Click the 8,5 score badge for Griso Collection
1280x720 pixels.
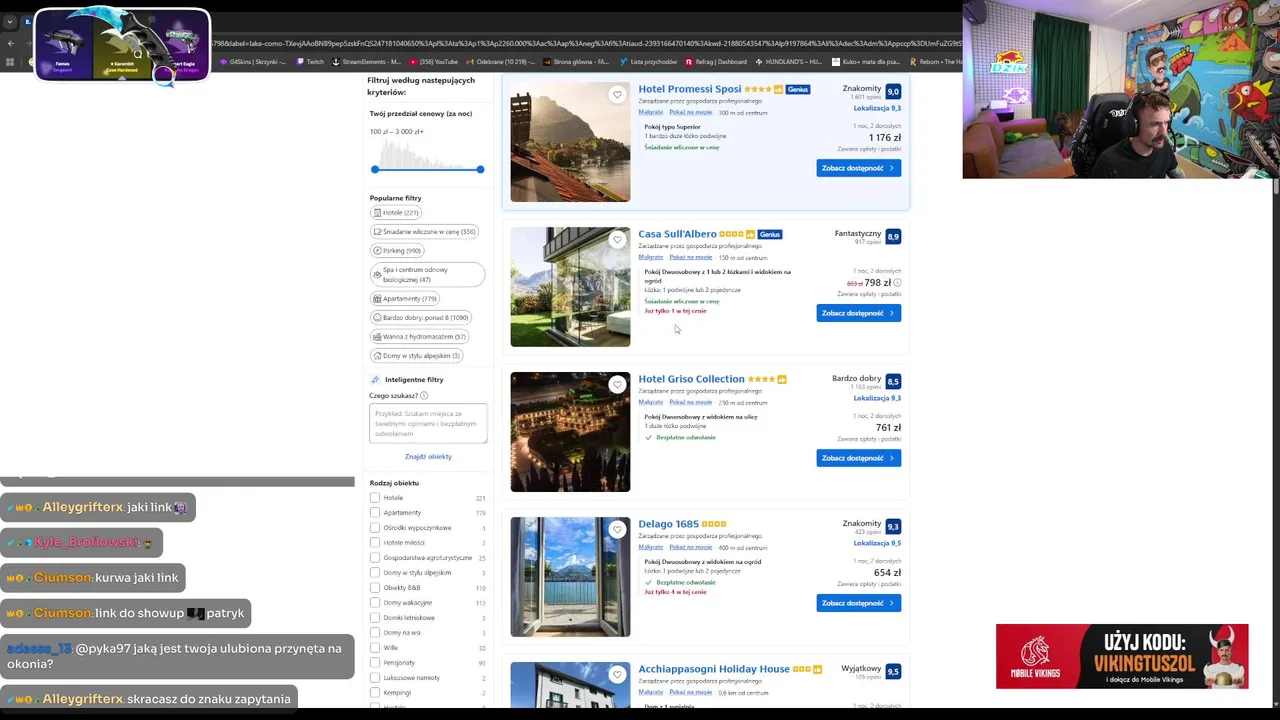click(893, 381)
